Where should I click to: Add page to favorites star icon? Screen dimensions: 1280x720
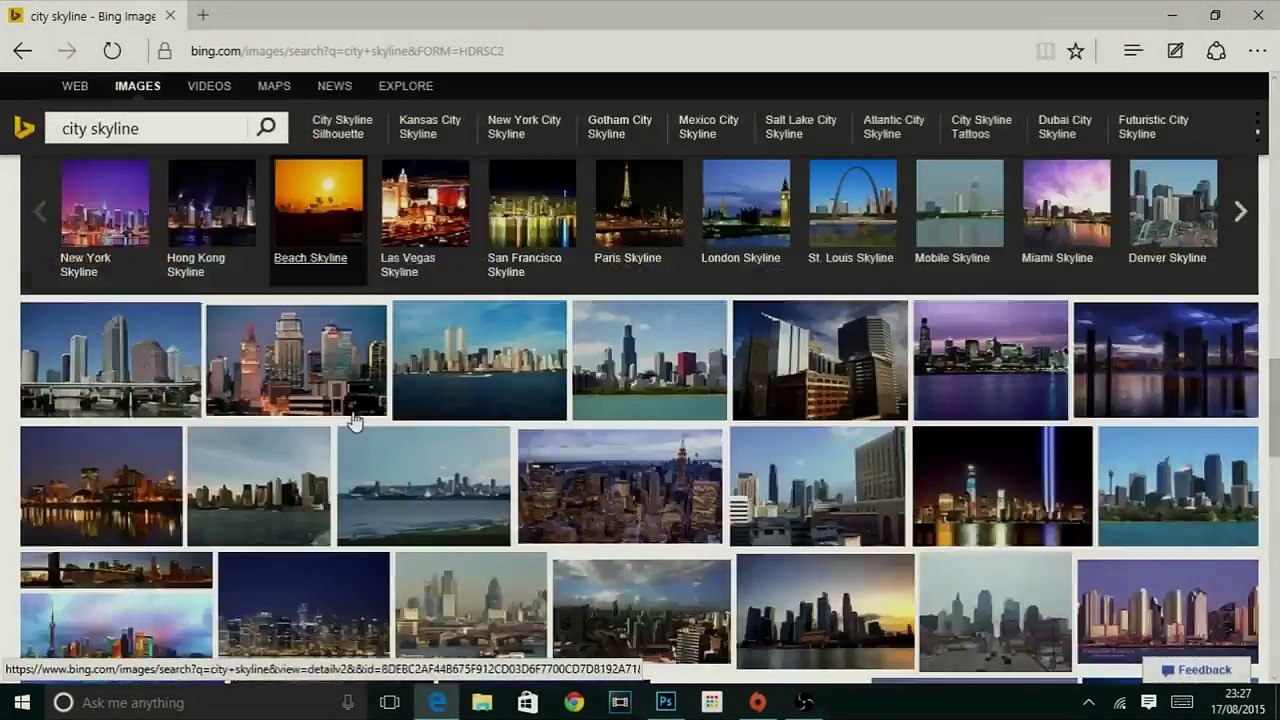click(x=1075, y=51)
